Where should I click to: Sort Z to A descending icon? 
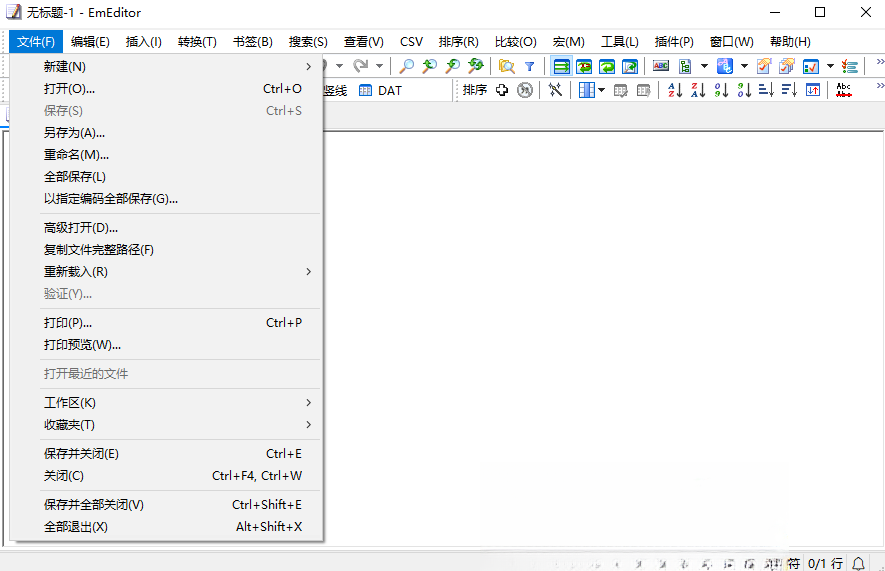[x=698, y=90]
